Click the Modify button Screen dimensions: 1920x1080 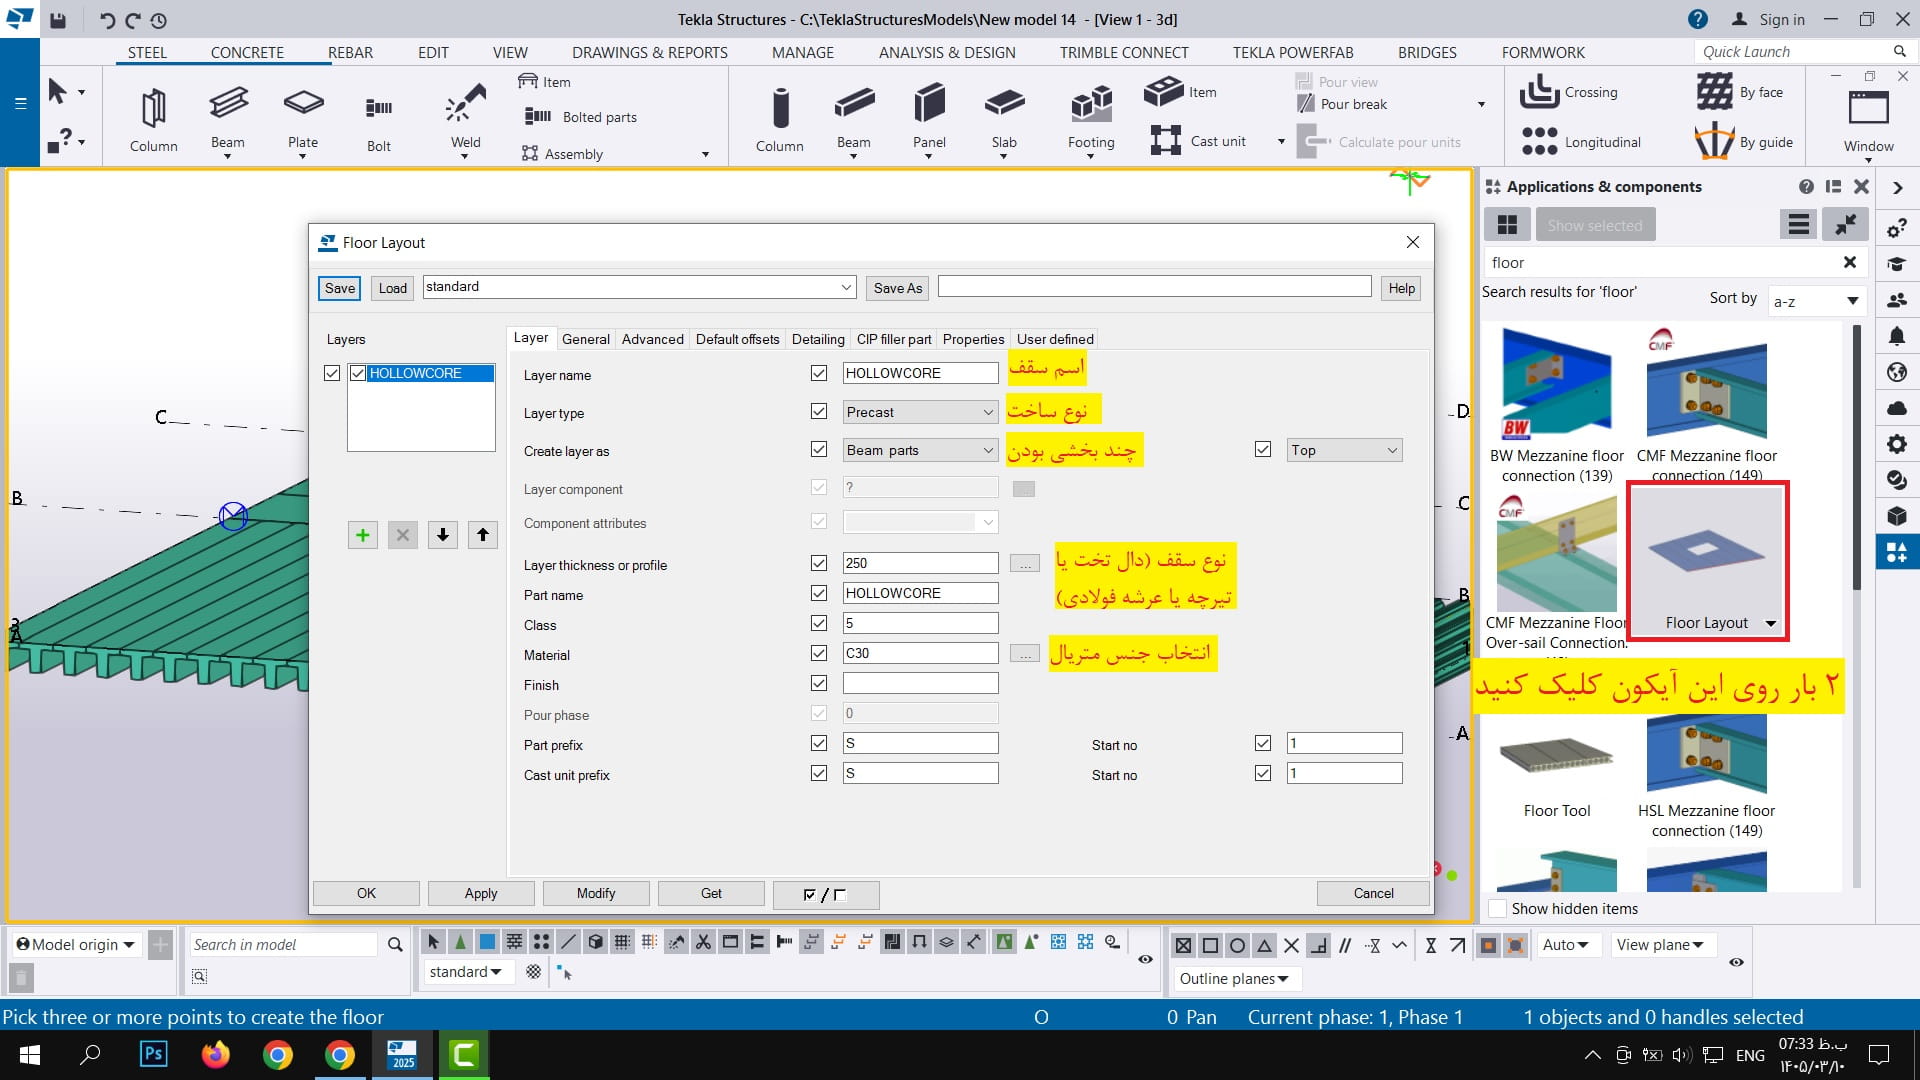[596, 893]
